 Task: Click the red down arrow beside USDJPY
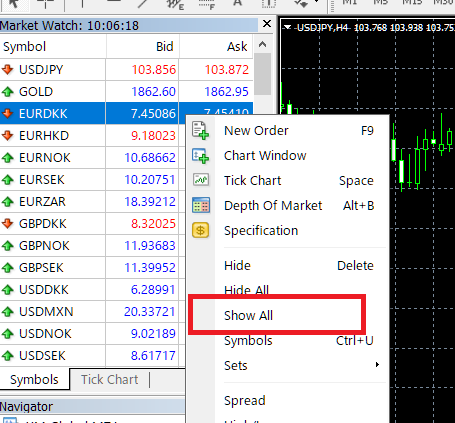click(7, 70)
